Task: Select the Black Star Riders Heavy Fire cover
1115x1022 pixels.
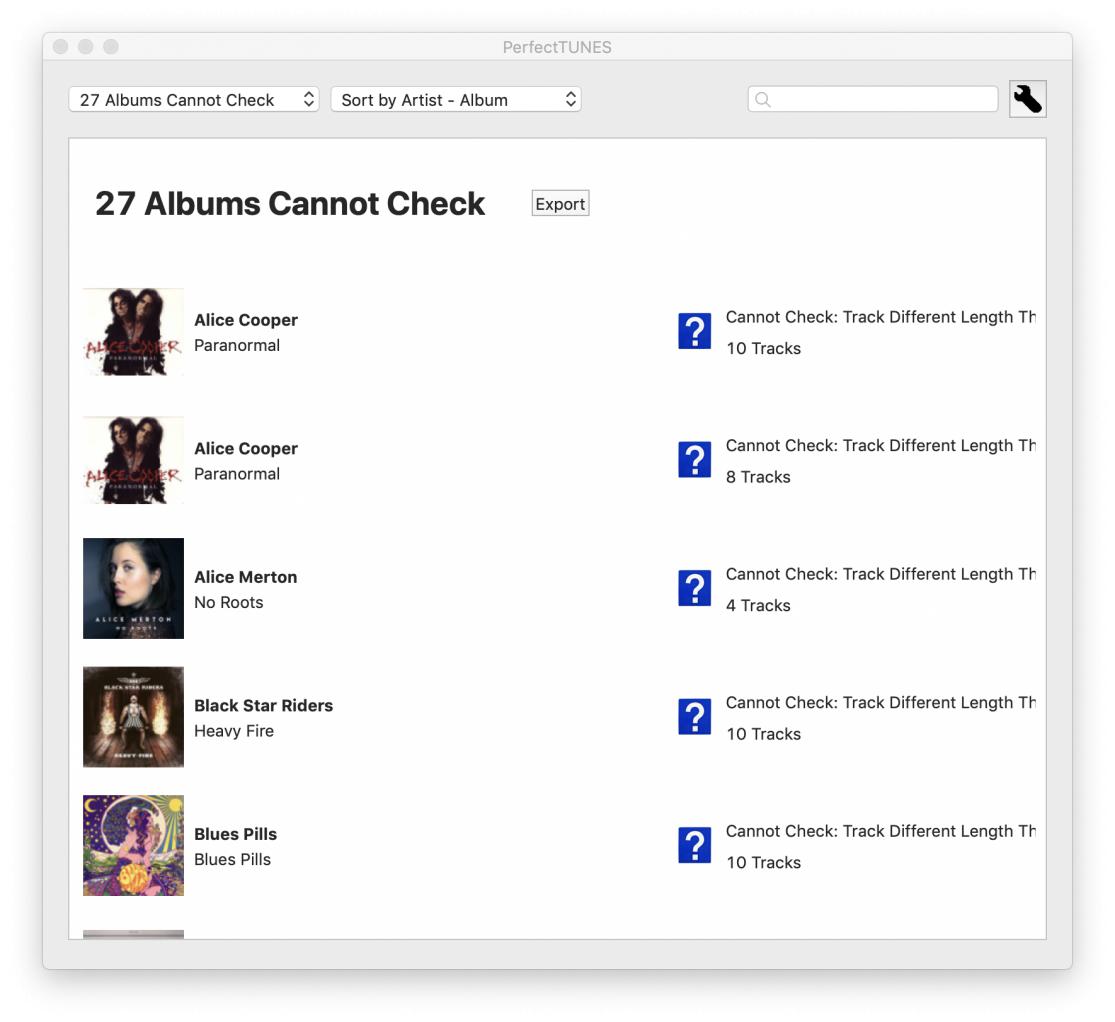Action: (x=133, y=717)
